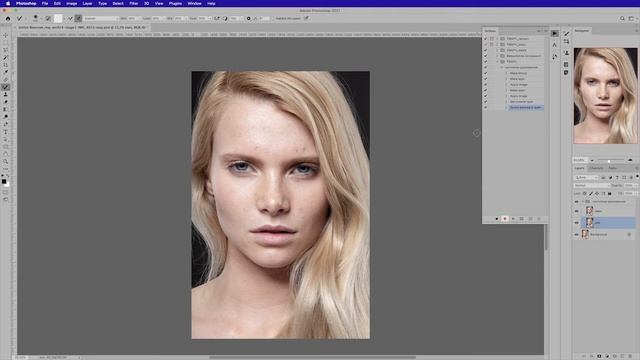
Task: Toggle the first Make layer step checkbox
Action: tap(485, 79)
